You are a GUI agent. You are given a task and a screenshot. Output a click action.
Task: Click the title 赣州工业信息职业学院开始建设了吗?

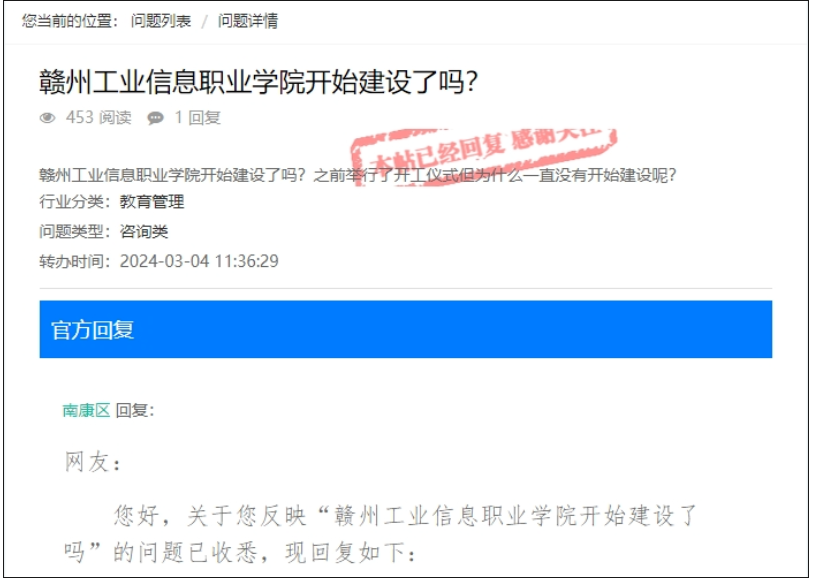pyautogui.click(x=258, y=82)
